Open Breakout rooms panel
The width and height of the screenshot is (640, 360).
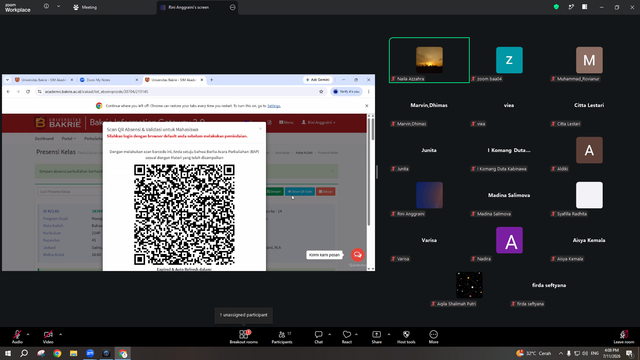(x=244, y=337)
